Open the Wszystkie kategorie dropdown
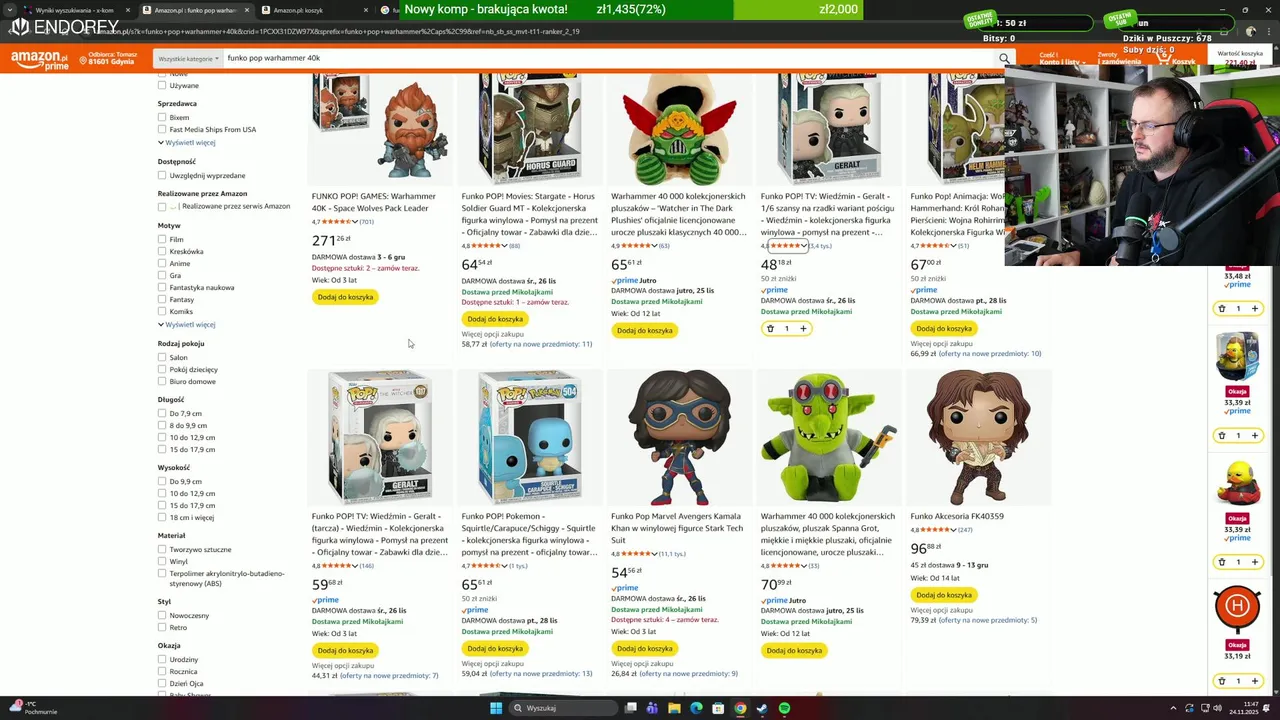This screenshot has width=1280, height=720. (x=188, y=59)
